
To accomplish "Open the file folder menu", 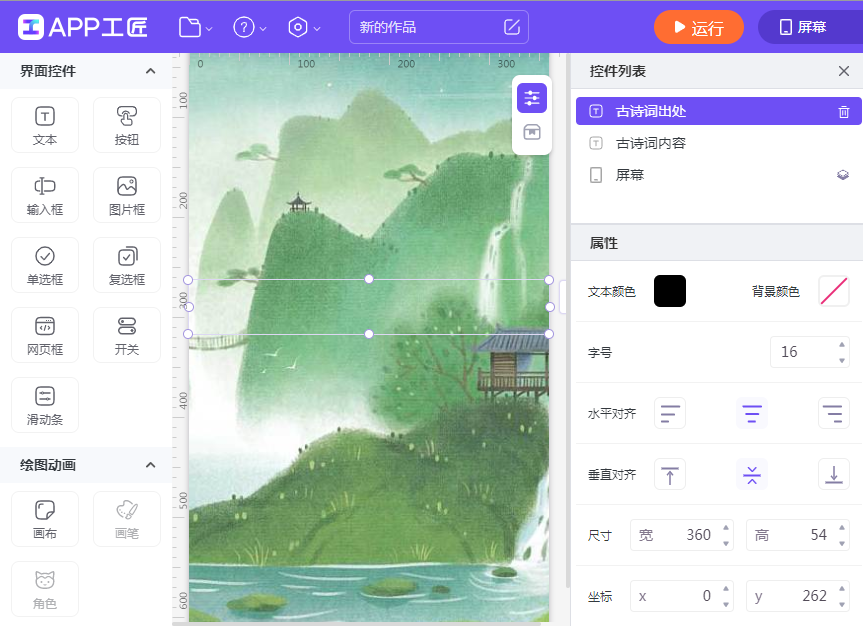I will (195, 27).
